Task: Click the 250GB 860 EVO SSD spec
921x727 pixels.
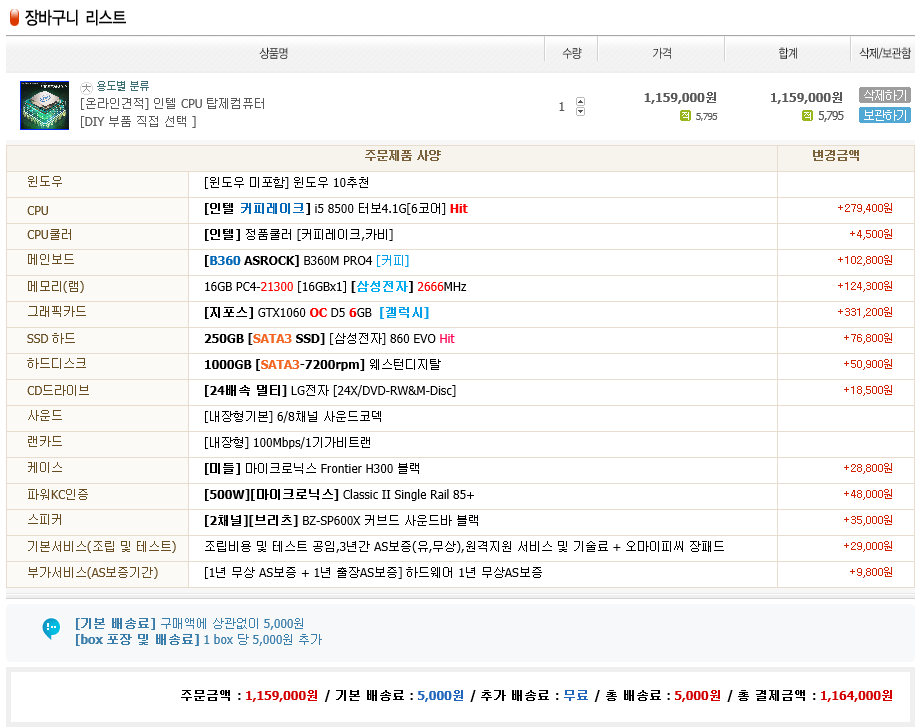Action: point(329,338)
